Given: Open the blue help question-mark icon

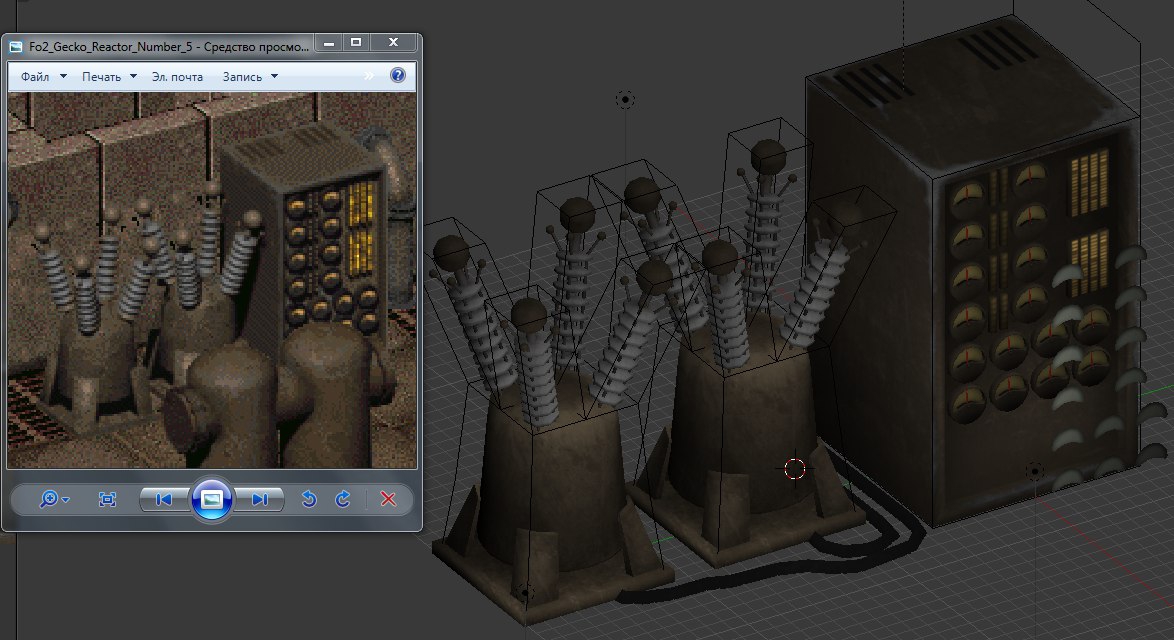Looking at the screenshot, I should coord(398,75).
